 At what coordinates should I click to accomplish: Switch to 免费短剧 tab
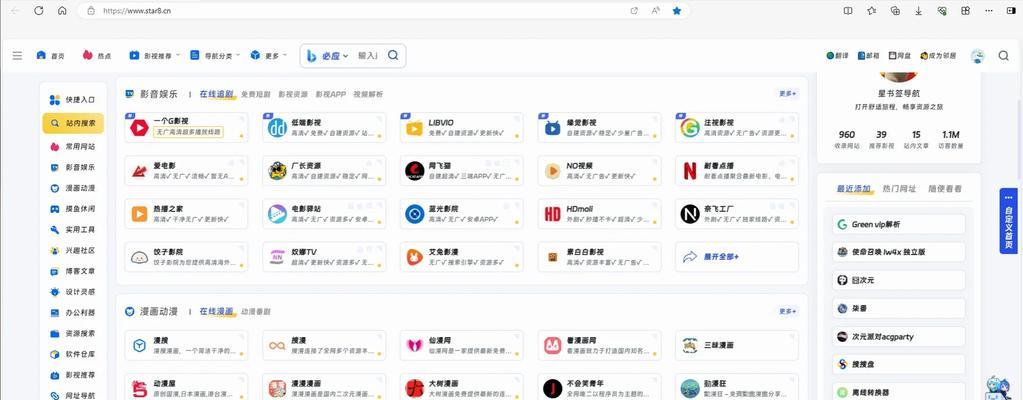(x=256, y=94)
